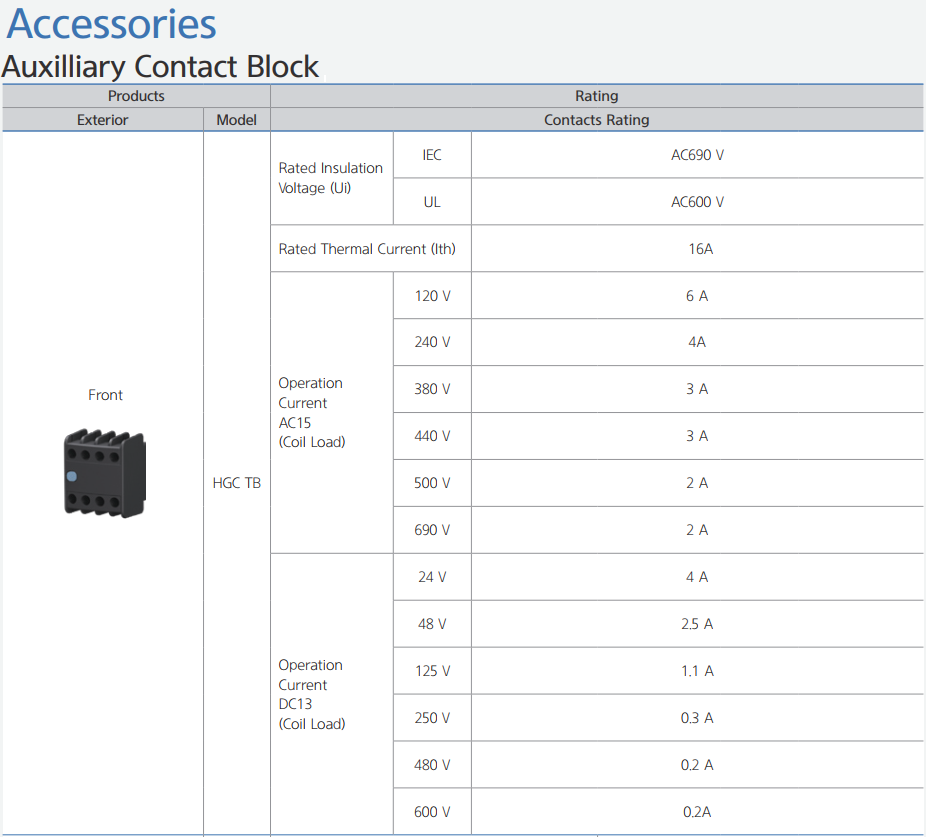Select the '2.5 A' current value
The width and height of the screenshot is (926, 840).
[x=697, y=624]
